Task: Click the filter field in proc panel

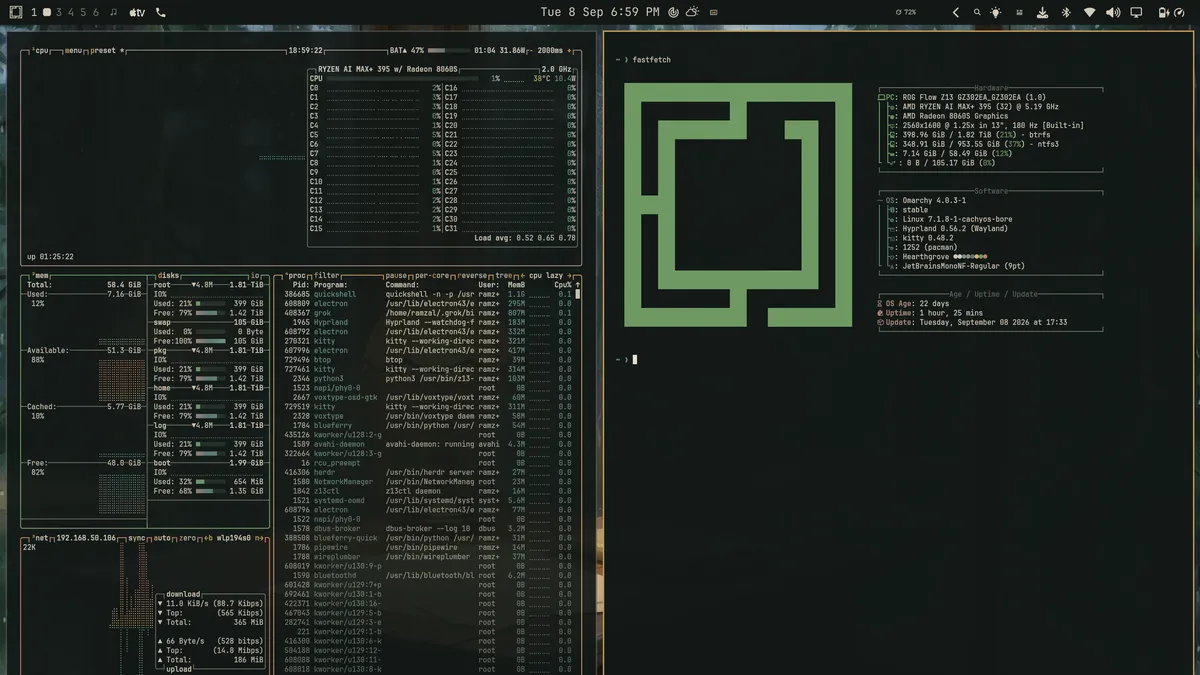Action: coord(327,275)
